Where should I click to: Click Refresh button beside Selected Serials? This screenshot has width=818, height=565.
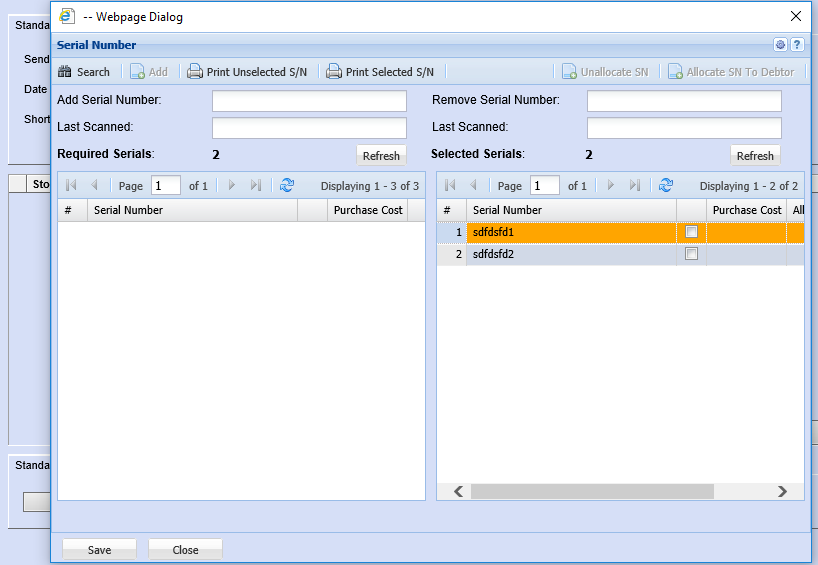point(755,156)
